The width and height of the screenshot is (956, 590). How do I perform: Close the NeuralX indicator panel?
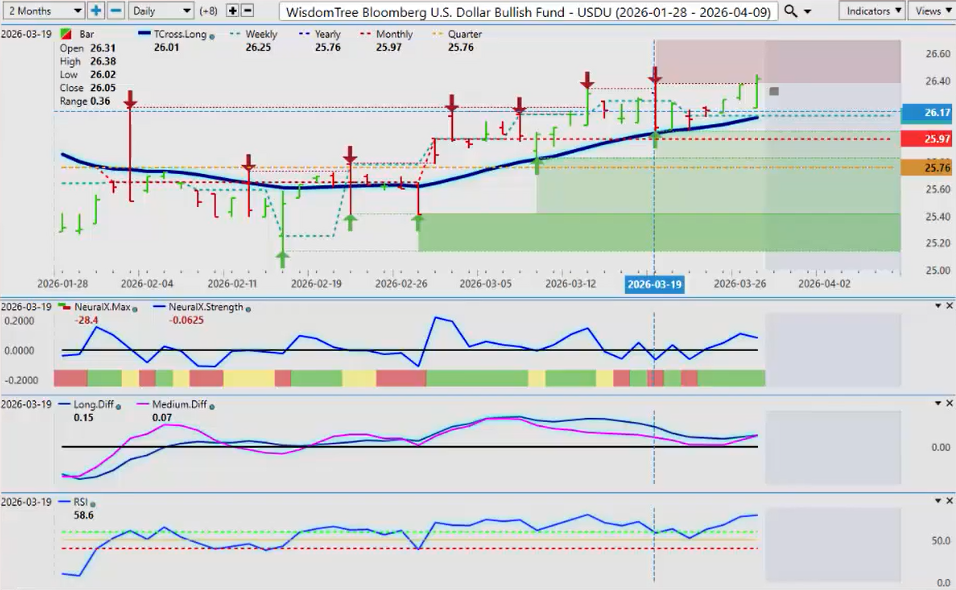point(948,306)
